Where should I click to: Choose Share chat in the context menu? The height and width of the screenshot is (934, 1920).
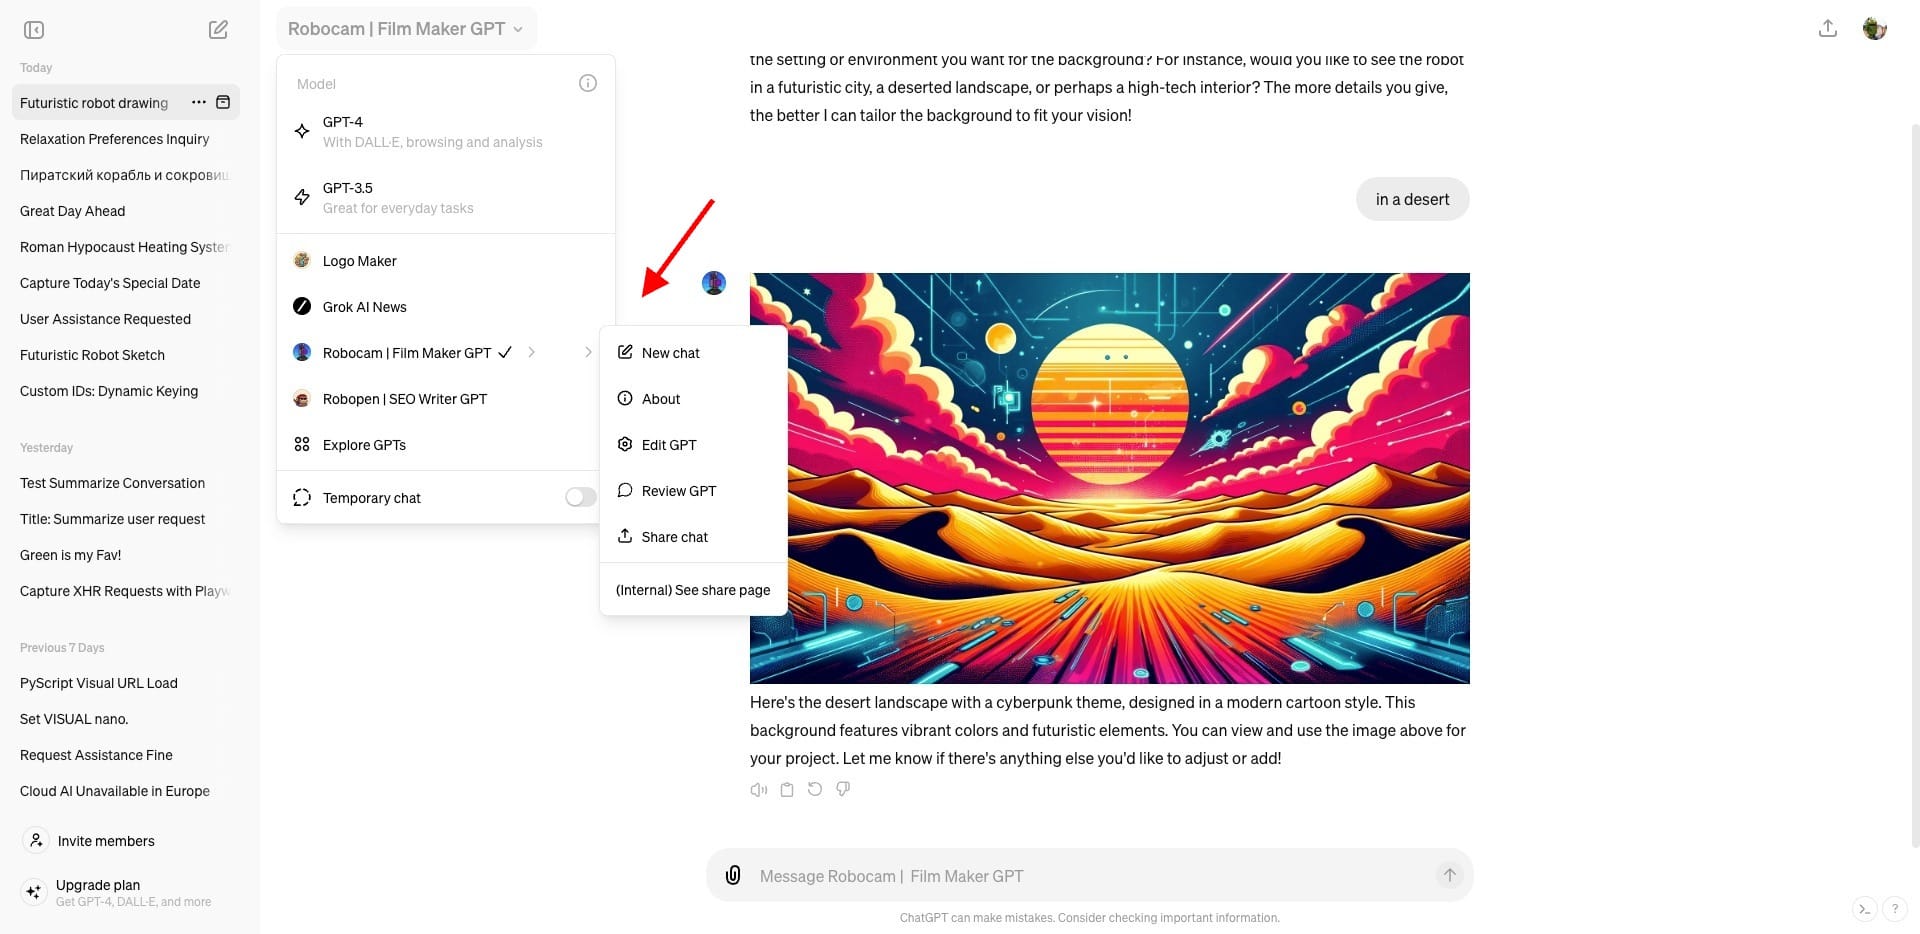click(675, 537)
